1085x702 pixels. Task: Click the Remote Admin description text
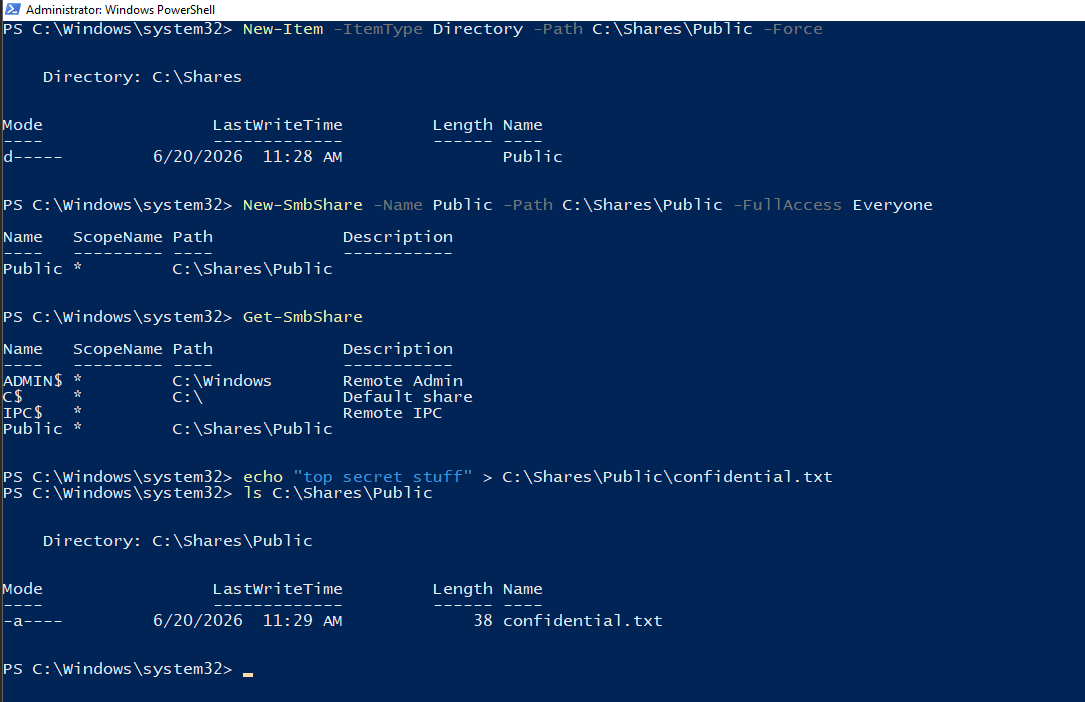(403, 380)
